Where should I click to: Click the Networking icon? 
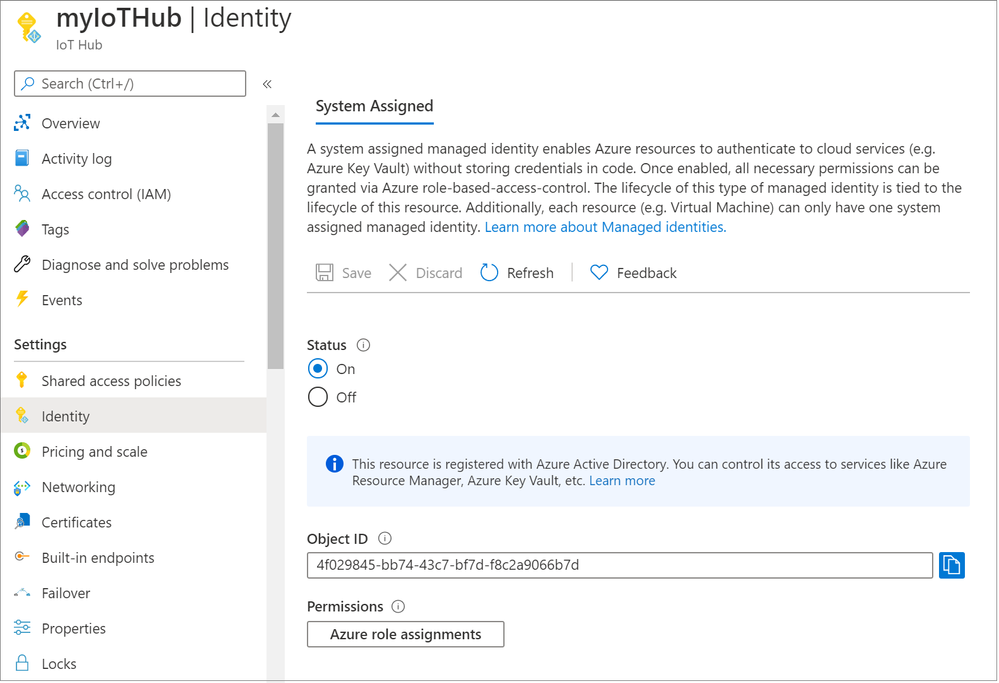point(22,487)
